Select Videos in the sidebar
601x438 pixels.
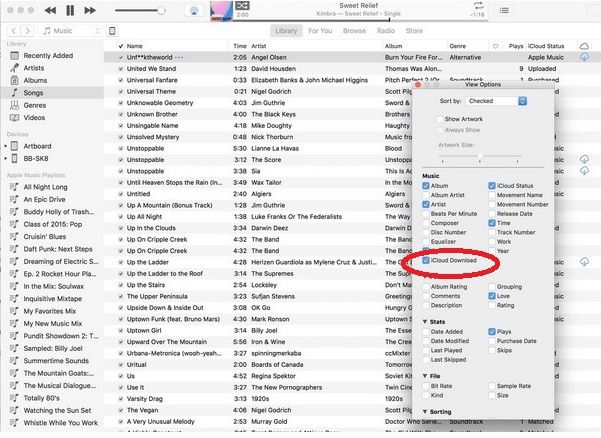34,118
